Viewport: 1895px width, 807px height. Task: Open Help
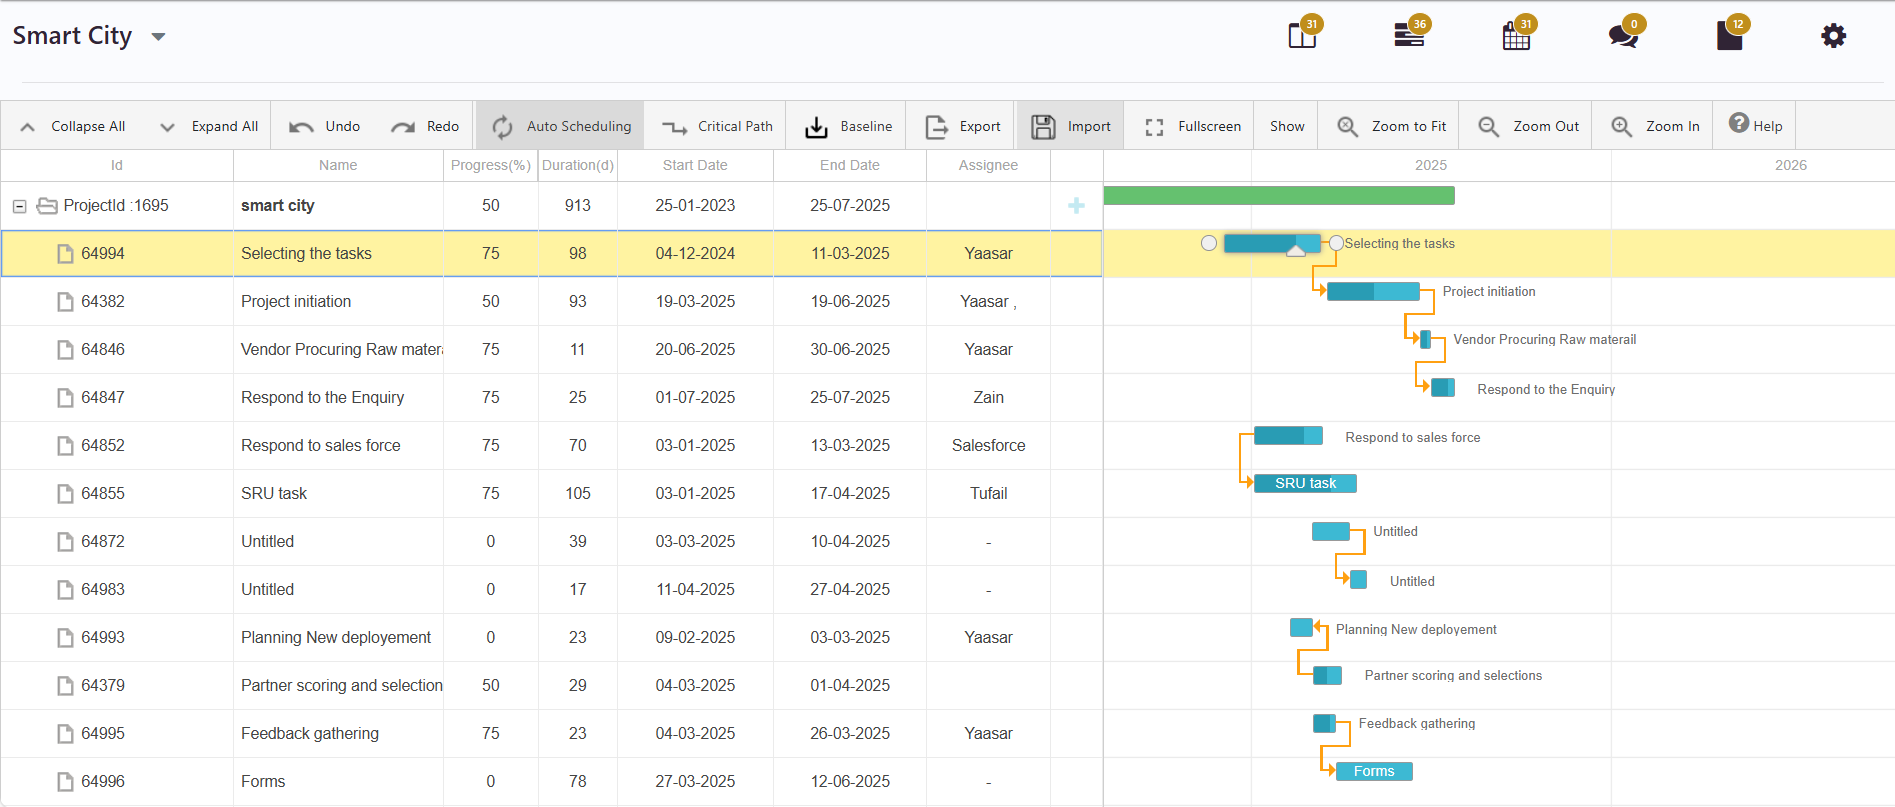(1756, 125)
